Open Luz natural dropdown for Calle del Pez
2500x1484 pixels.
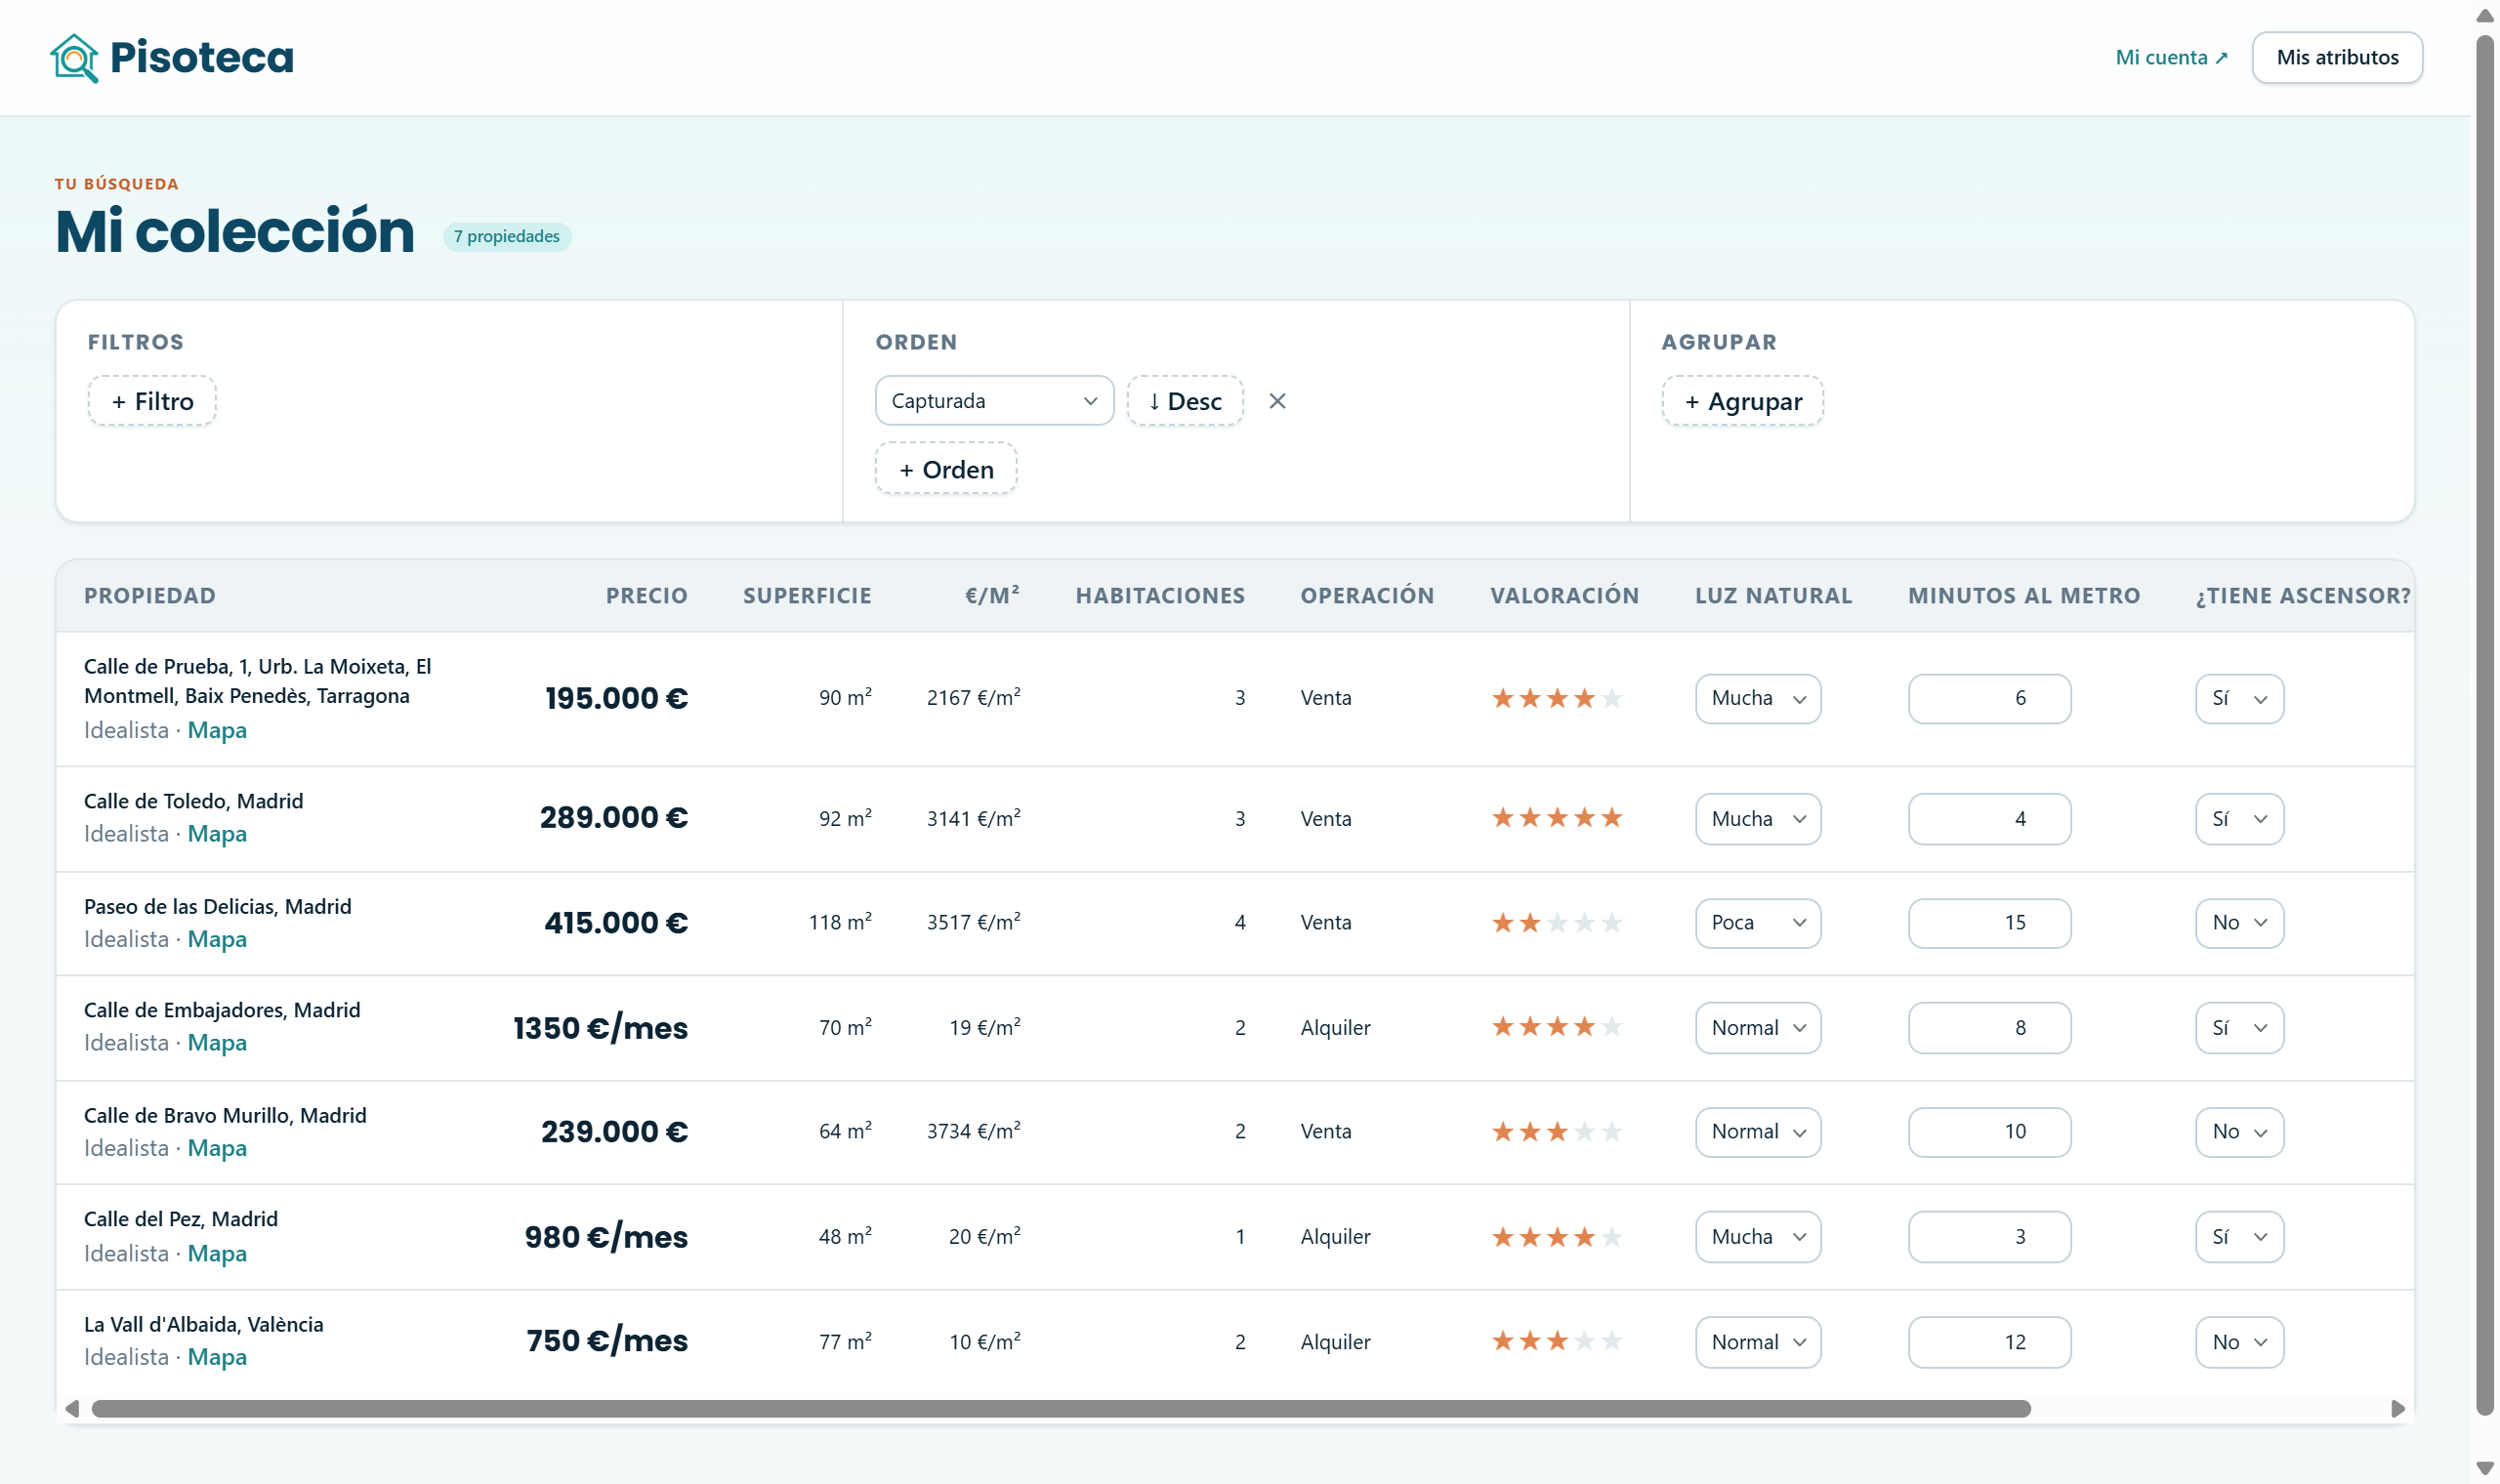1758,1237
